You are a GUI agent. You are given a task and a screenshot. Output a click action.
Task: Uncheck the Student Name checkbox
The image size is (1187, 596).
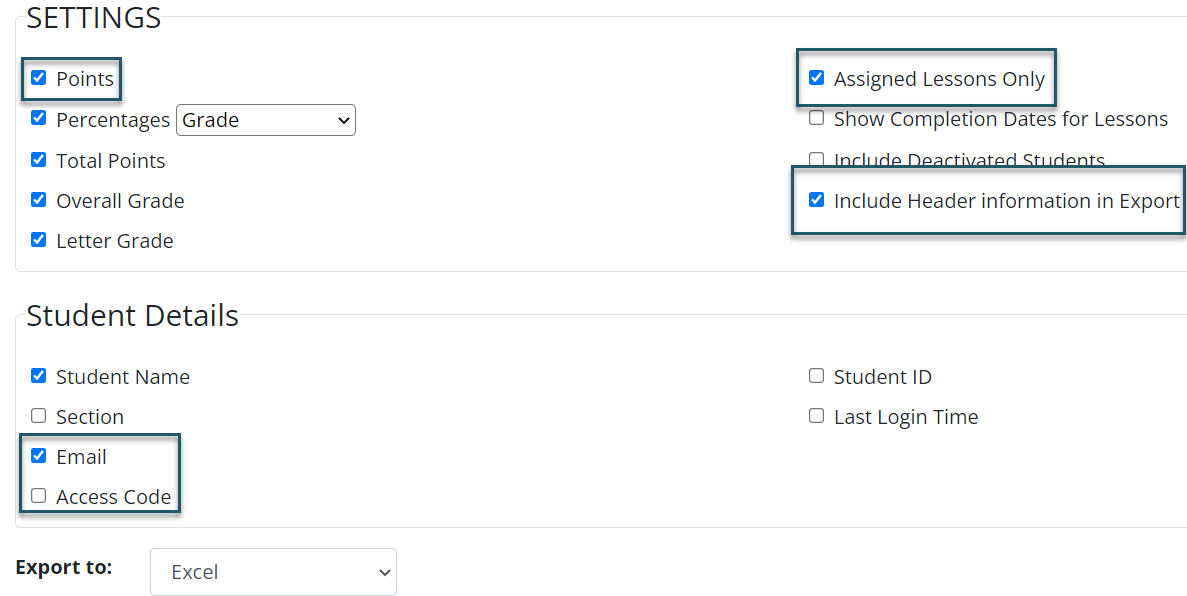click(x=39, y=376)
